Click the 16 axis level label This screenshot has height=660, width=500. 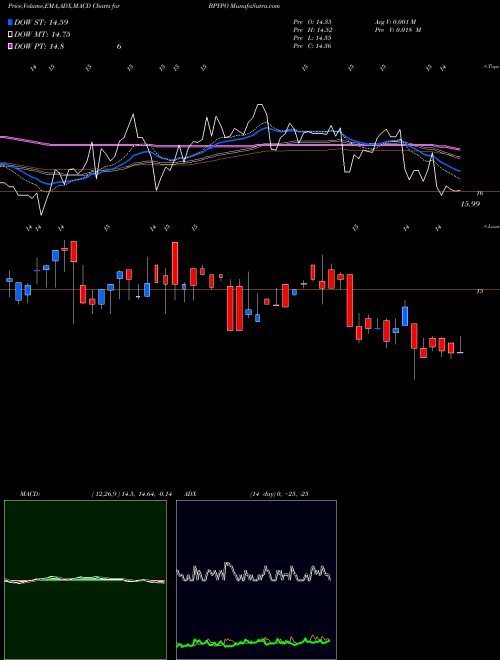click(x=479, y=193)
